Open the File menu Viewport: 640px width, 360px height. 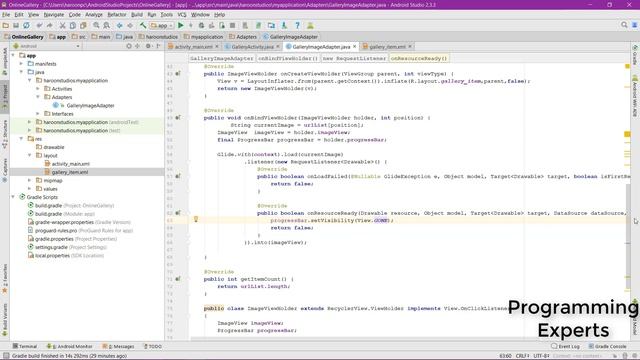point(6,15)
